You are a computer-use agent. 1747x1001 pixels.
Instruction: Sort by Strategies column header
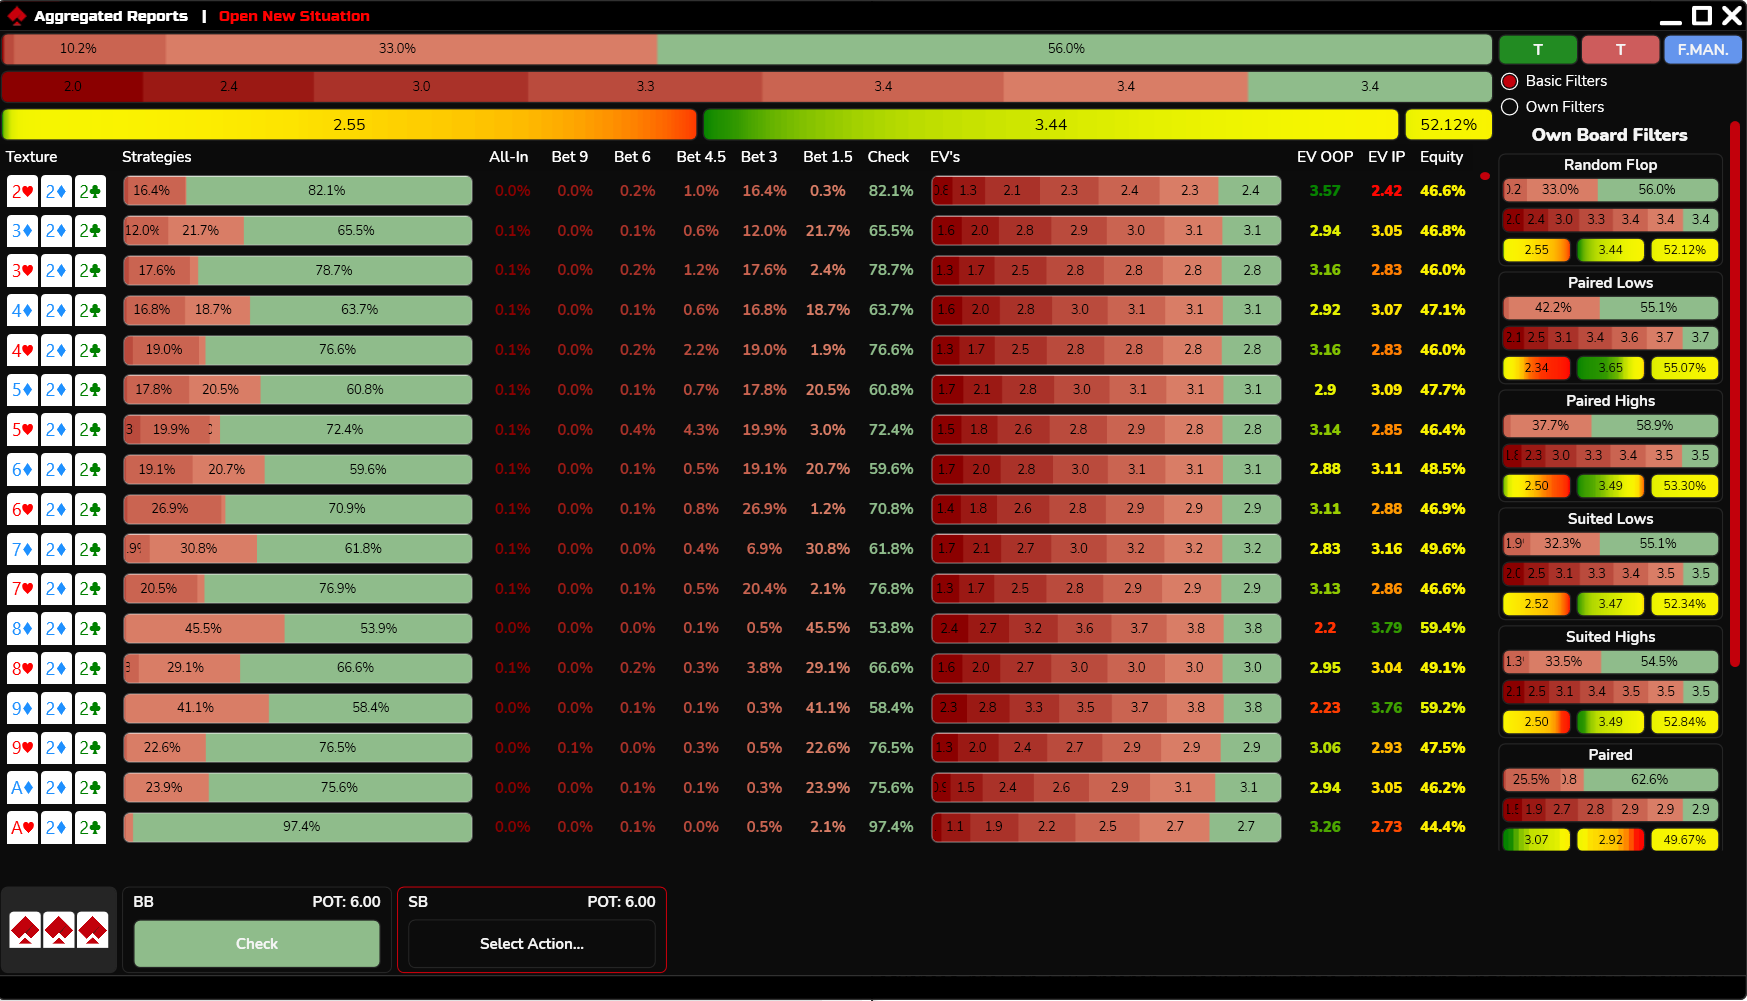click(x=157, y=157)
